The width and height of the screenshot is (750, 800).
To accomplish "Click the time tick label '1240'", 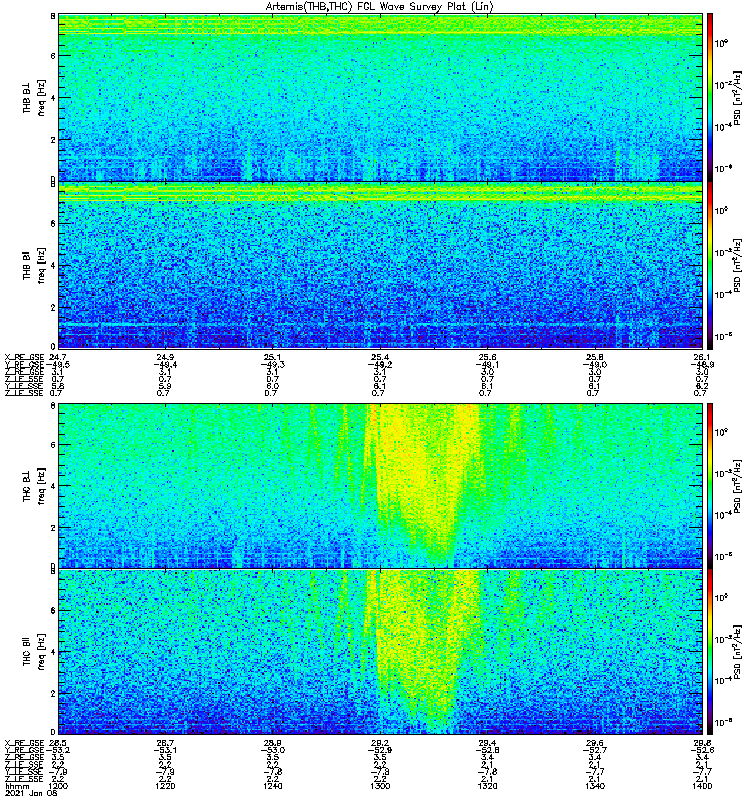I will tap(272, 786).
